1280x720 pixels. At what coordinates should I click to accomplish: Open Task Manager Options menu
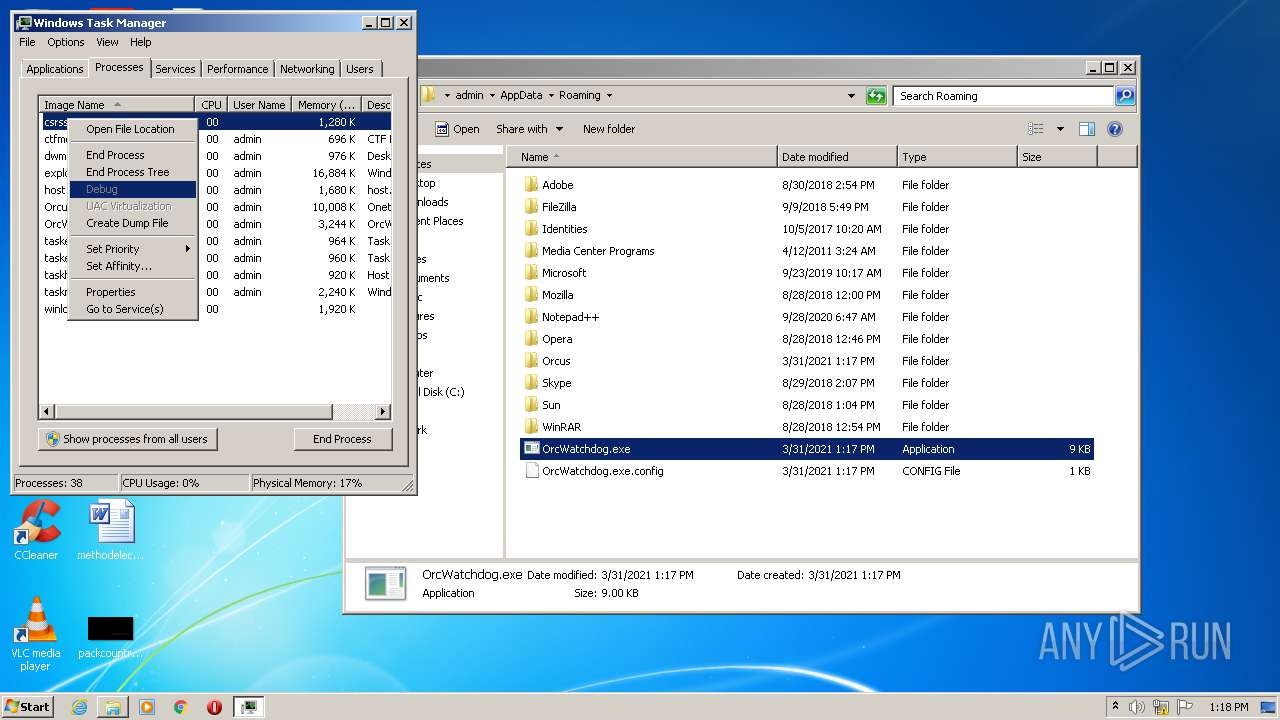pos(66,42)
